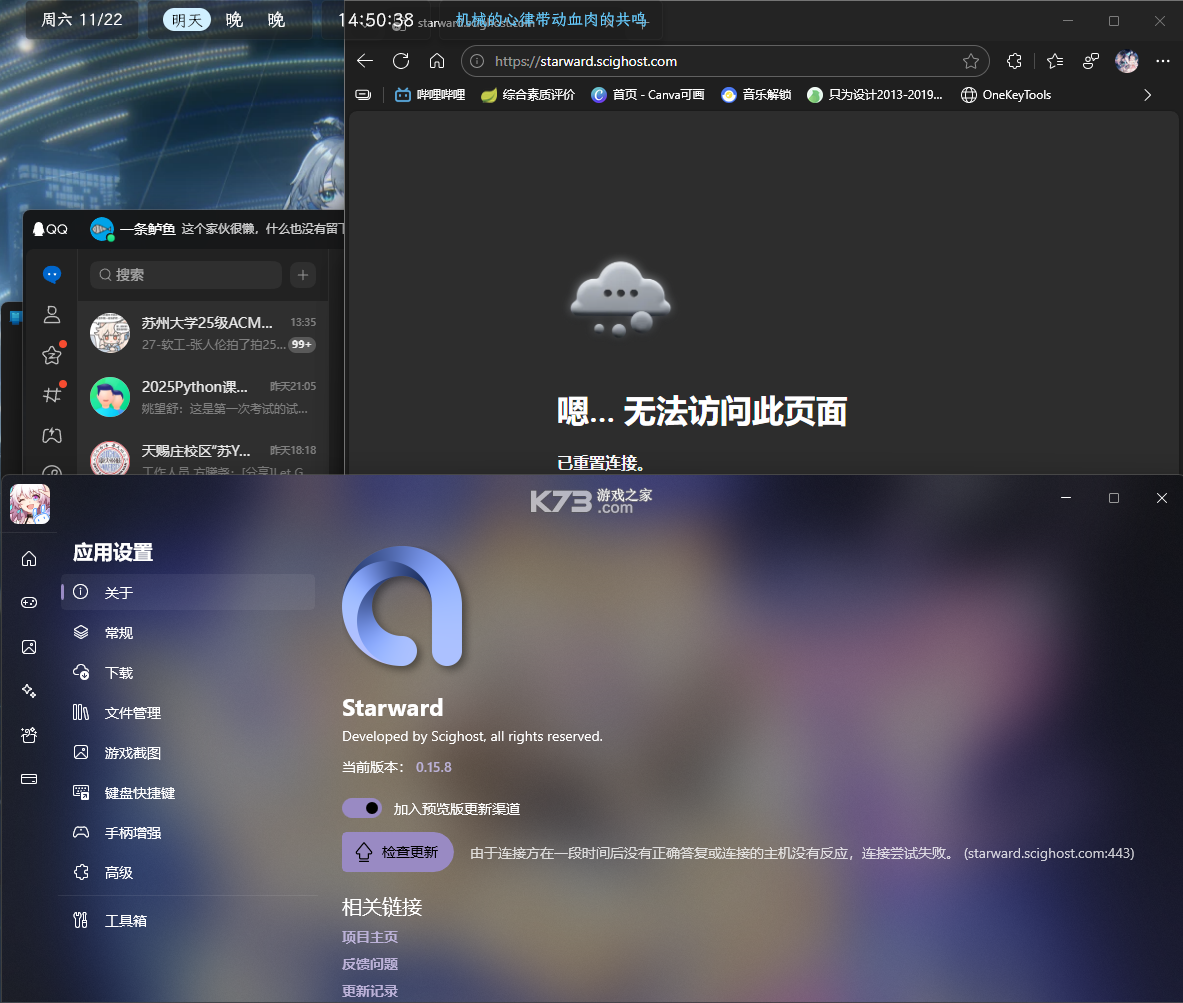Open the 反馈问题 link

[370, 964]
